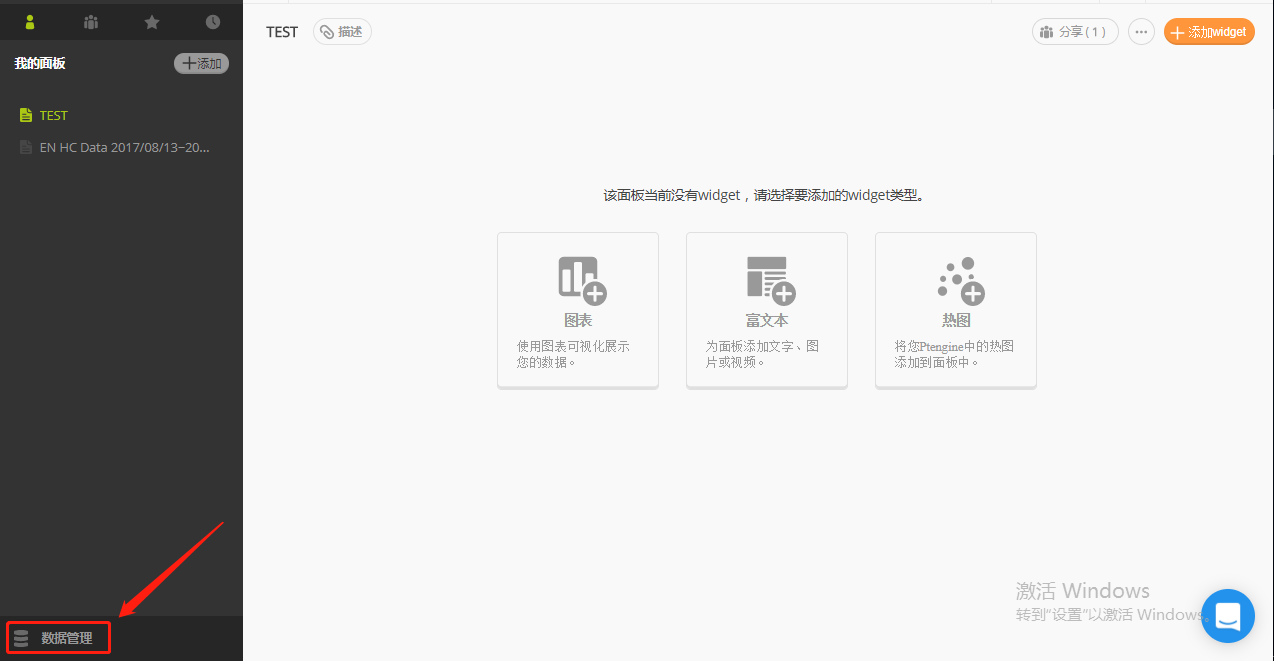Click the 描述 description button
Image resolution: width=1274 pixels, height=661 pixels.
pos(342,32)
